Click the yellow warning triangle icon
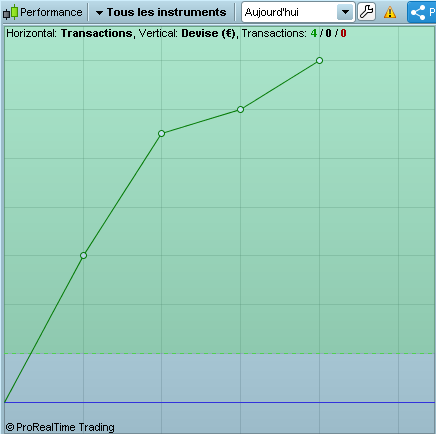Screen dimensions: 436x434 [390, 12]
